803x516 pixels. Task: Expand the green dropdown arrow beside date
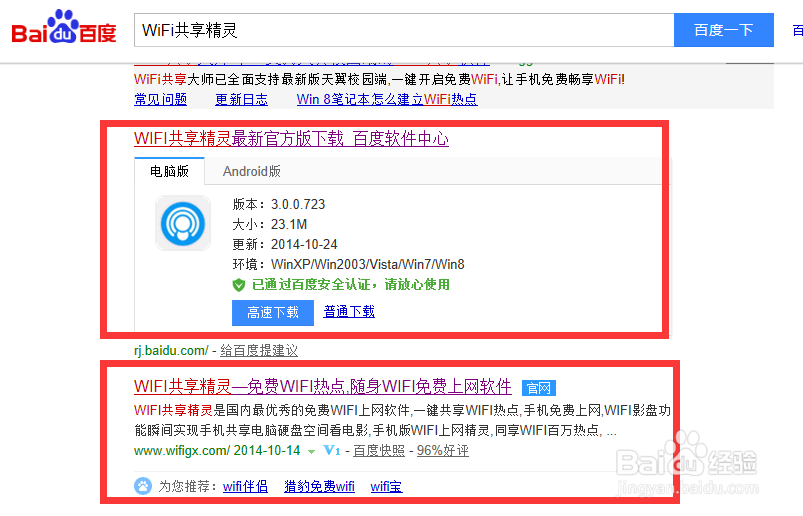pos(311,452)
